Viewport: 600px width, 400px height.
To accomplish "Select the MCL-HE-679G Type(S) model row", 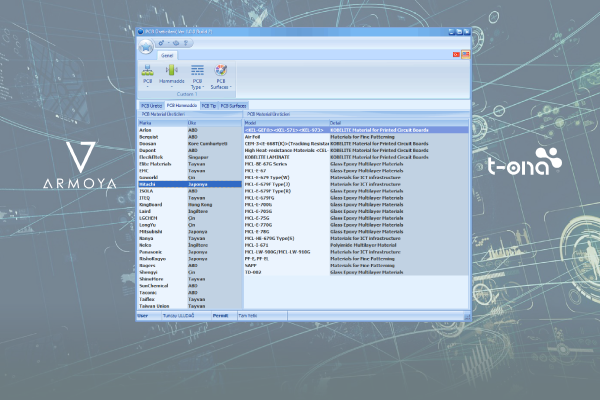I will [356, 238].
